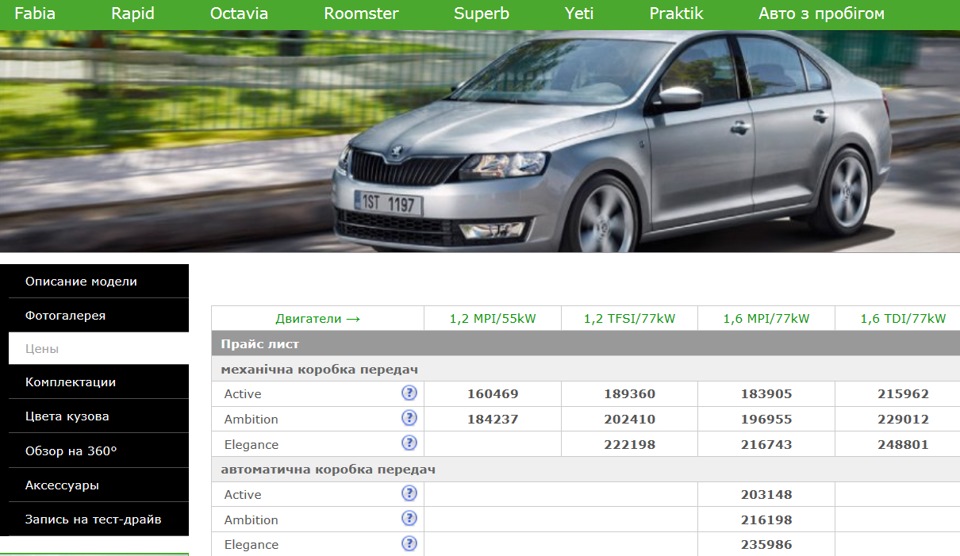Click Active label under manual gearbox
Screen dimensions: 960x556
coord(242,394)
